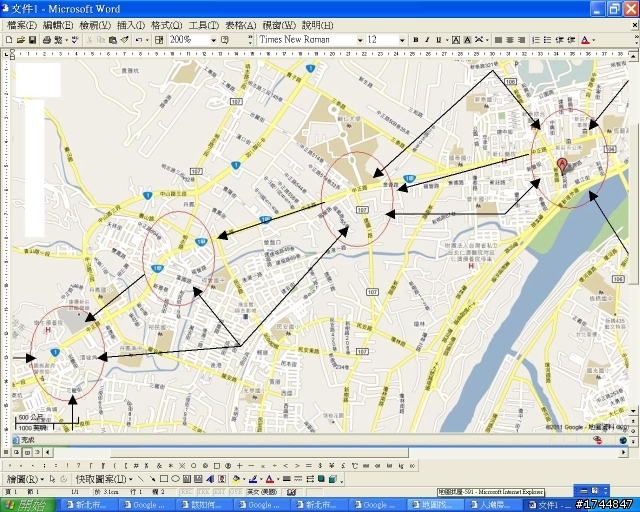Insert Clip Art from drawing toolbar

[222, 479]
